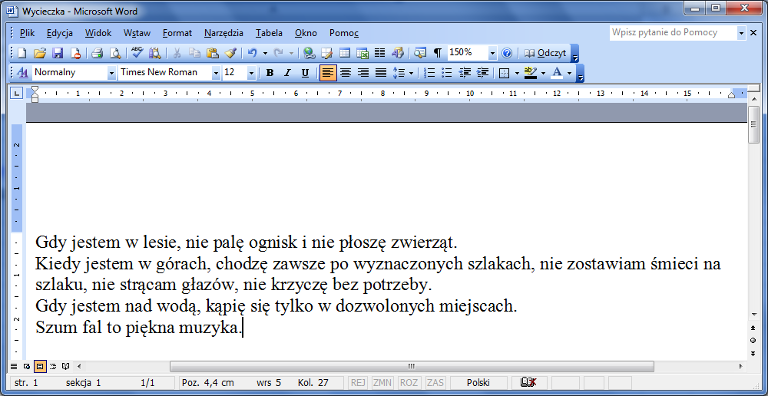
Task: Open Styles and Formatting pane icon
Action: point(22,73)
